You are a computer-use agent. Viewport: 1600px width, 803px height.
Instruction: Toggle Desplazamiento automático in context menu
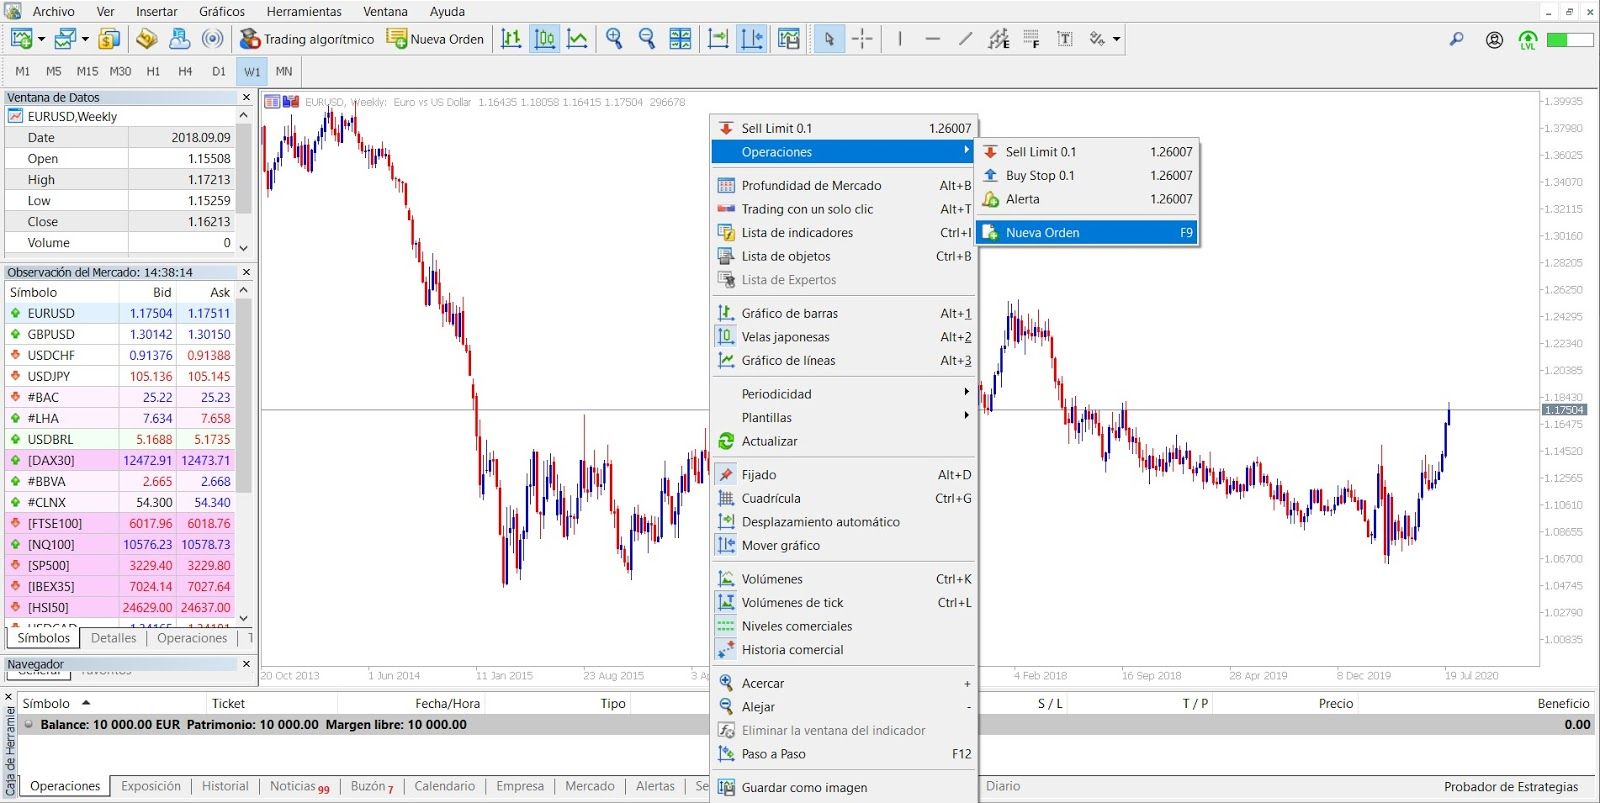tap(820, 522)
